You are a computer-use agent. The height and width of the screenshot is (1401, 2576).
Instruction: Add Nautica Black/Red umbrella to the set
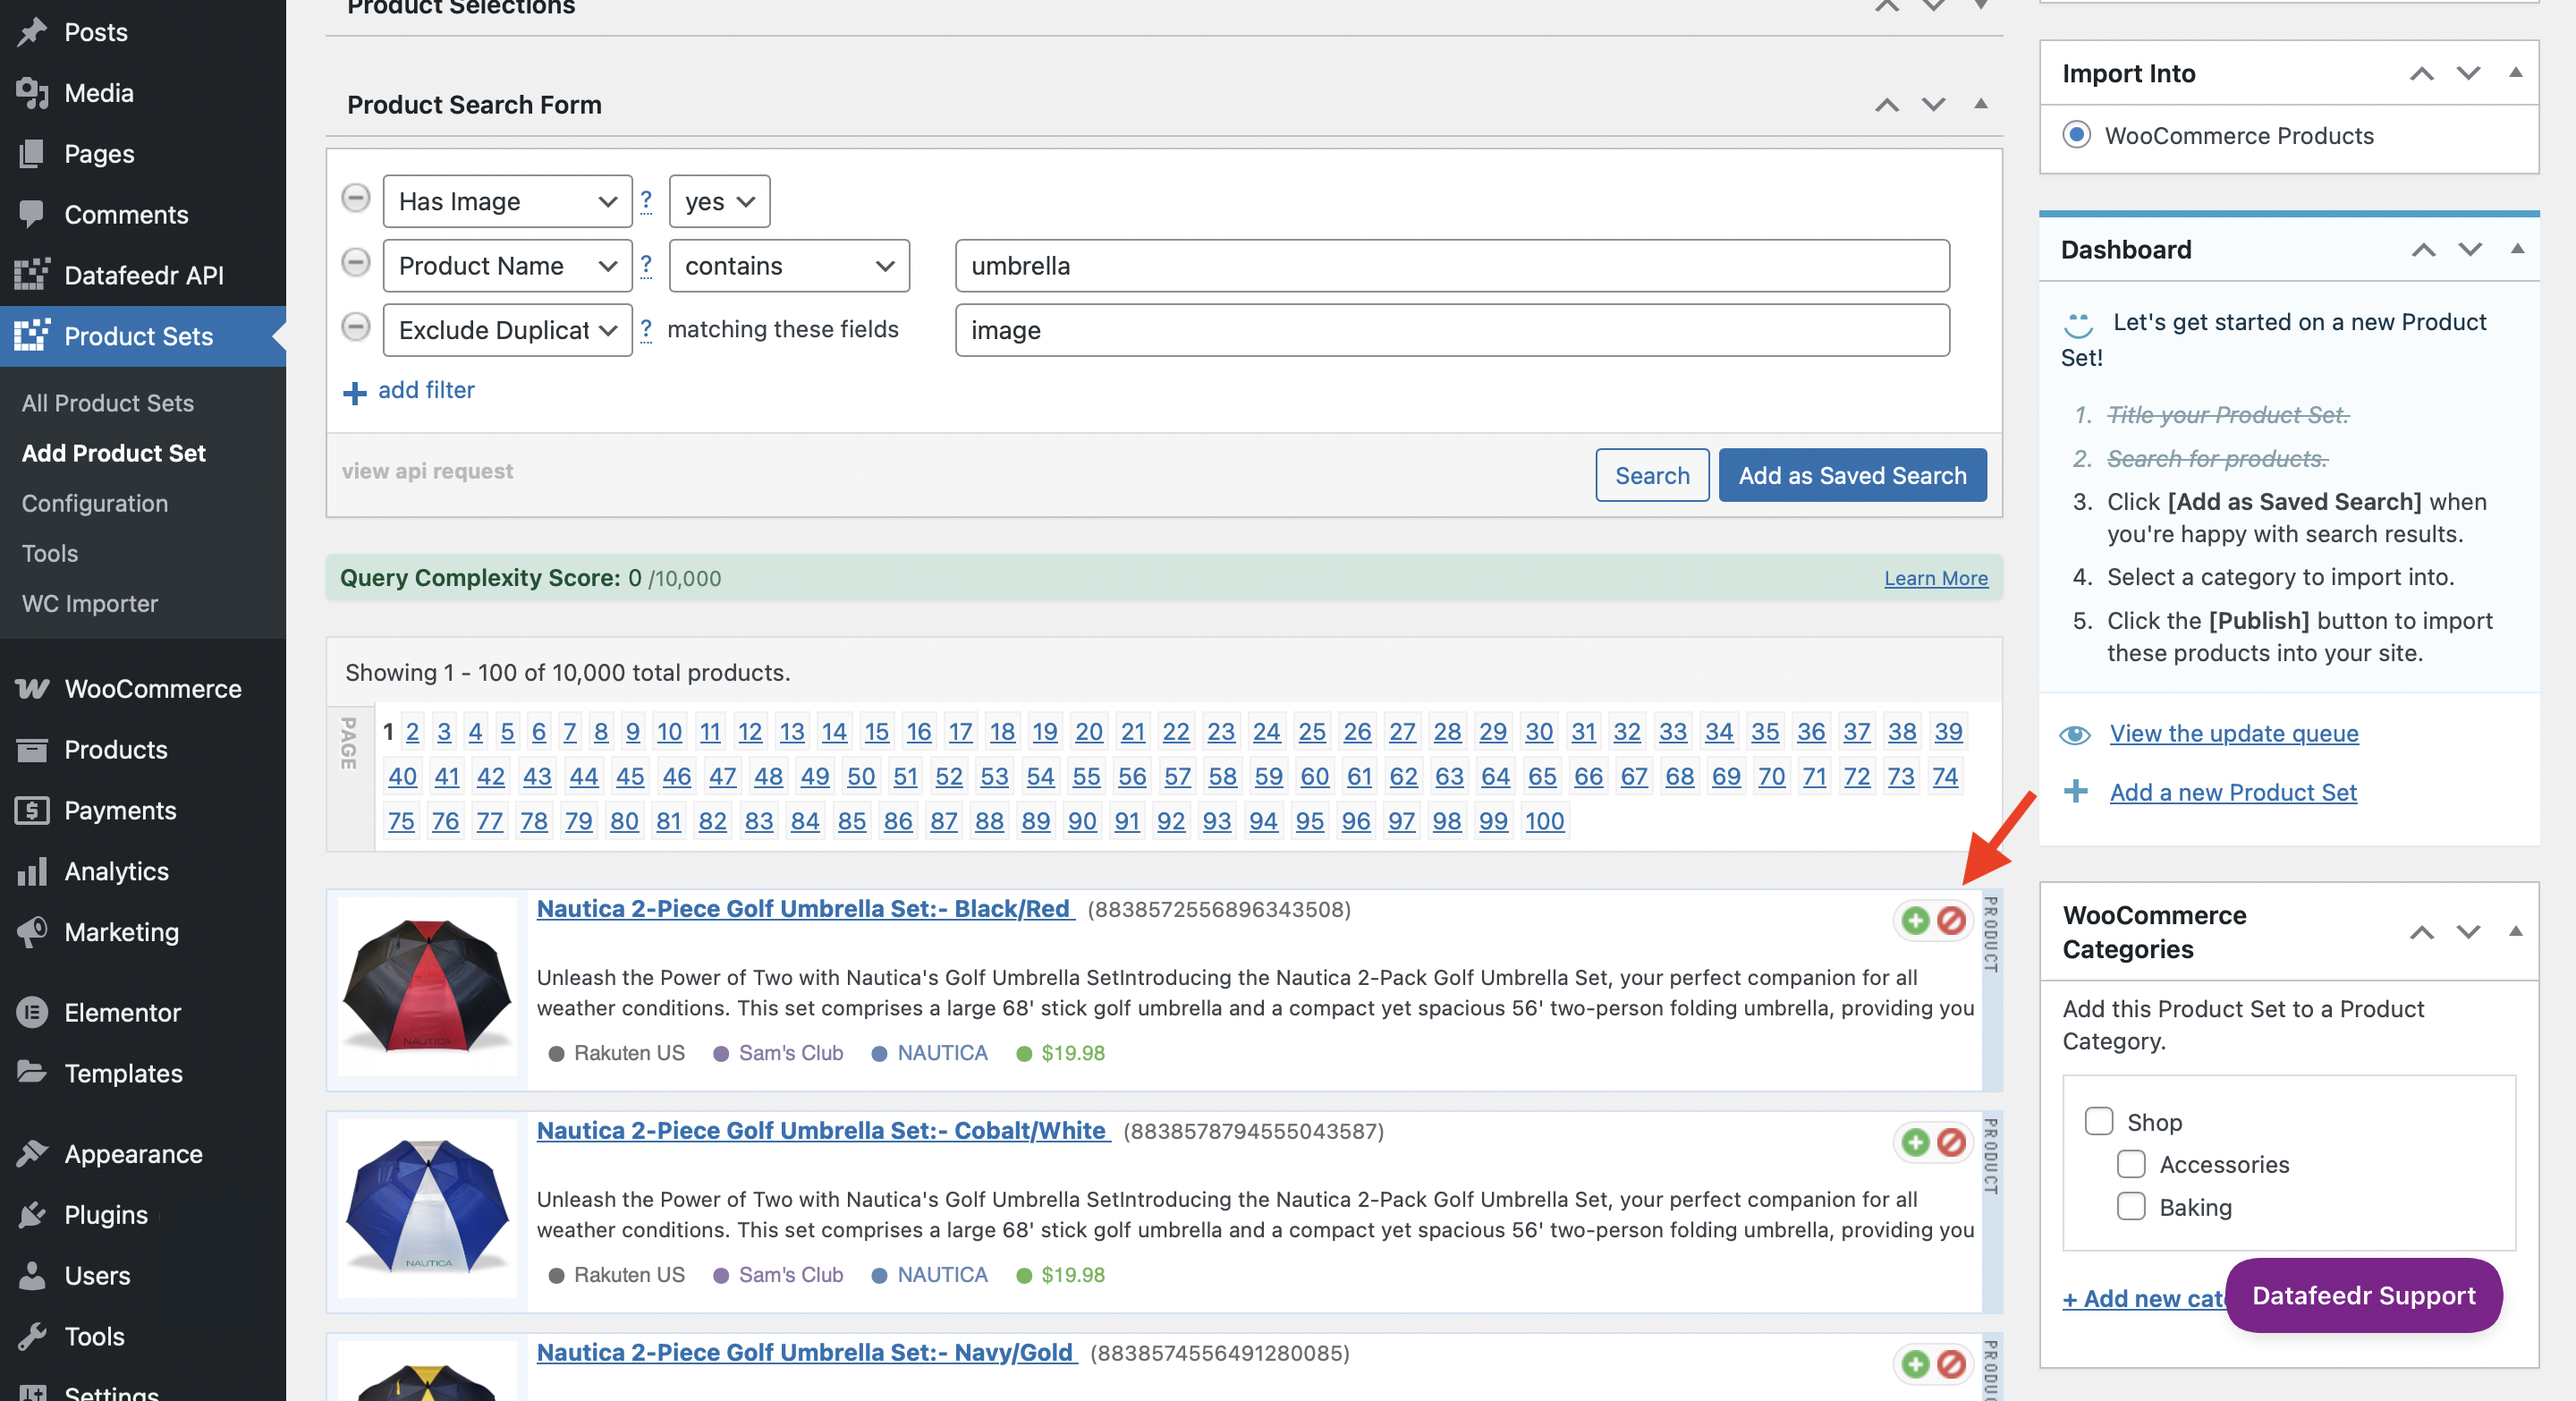coord(1915,920)
